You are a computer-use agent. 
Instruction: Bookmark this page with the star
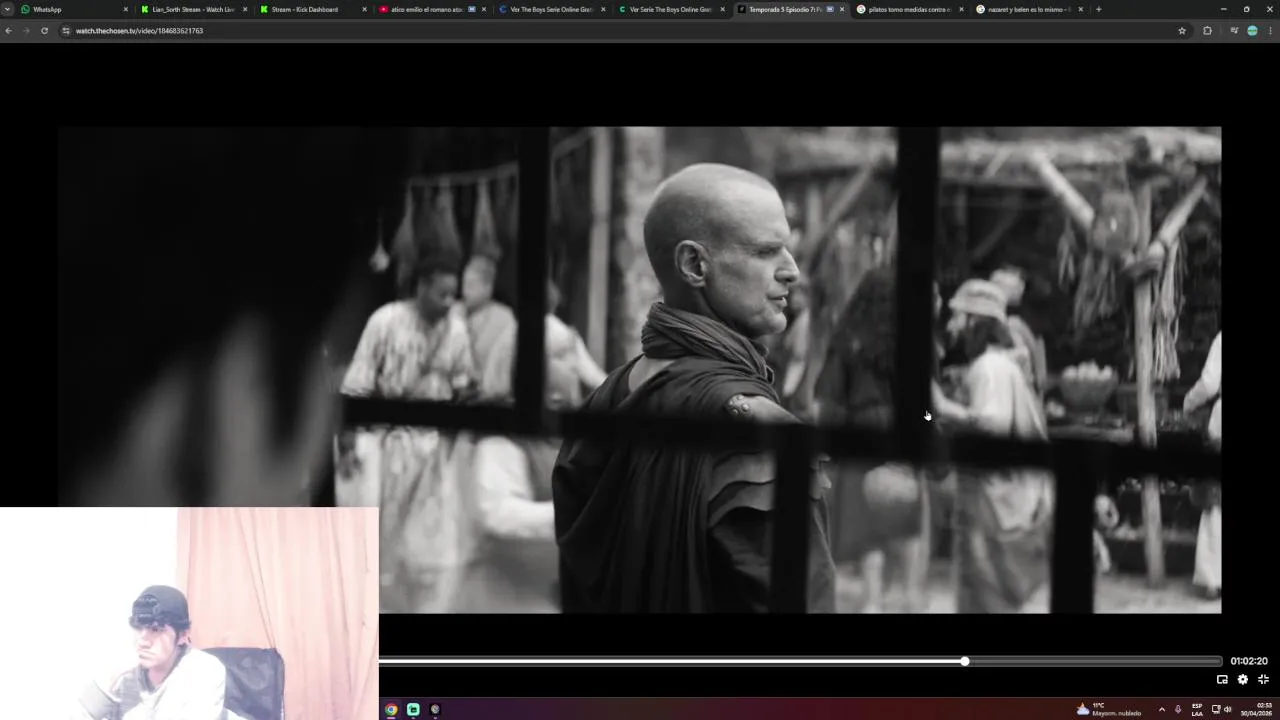click(1182, 31)
